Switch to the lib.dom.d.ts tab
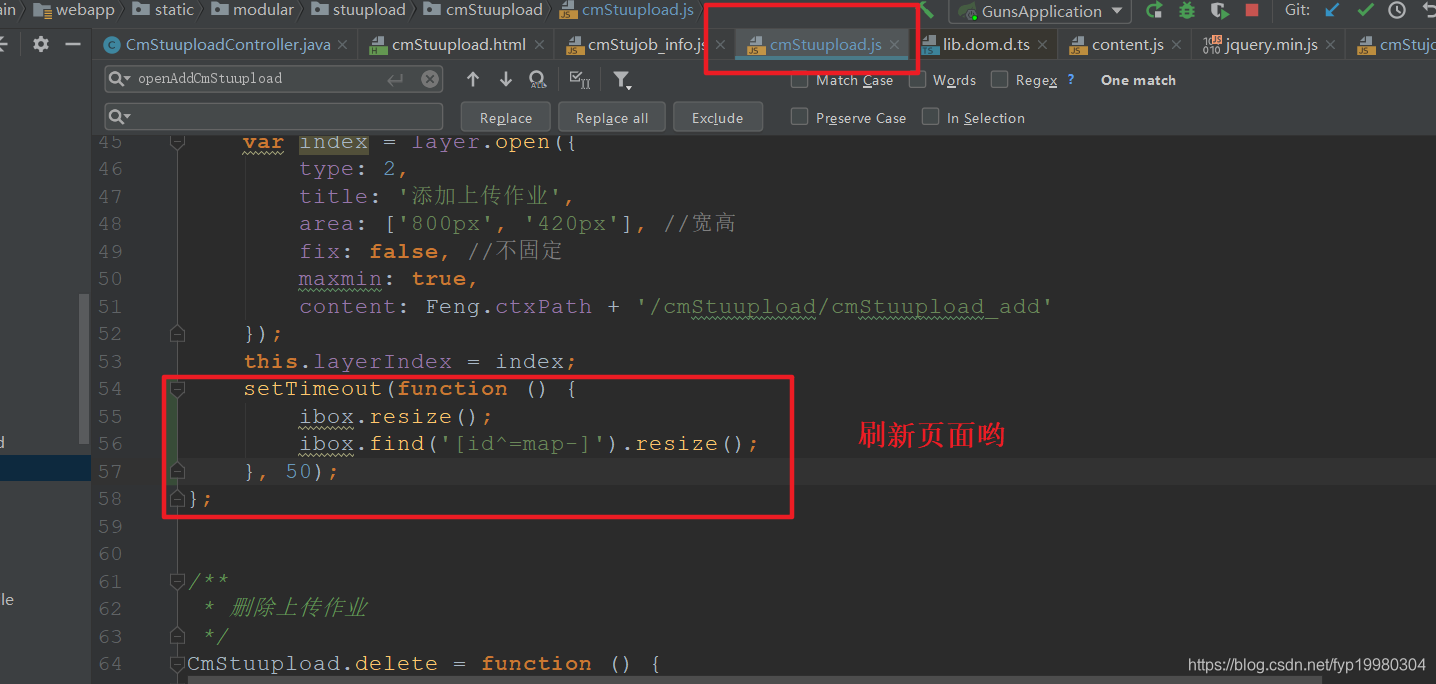 click(986, 45)
